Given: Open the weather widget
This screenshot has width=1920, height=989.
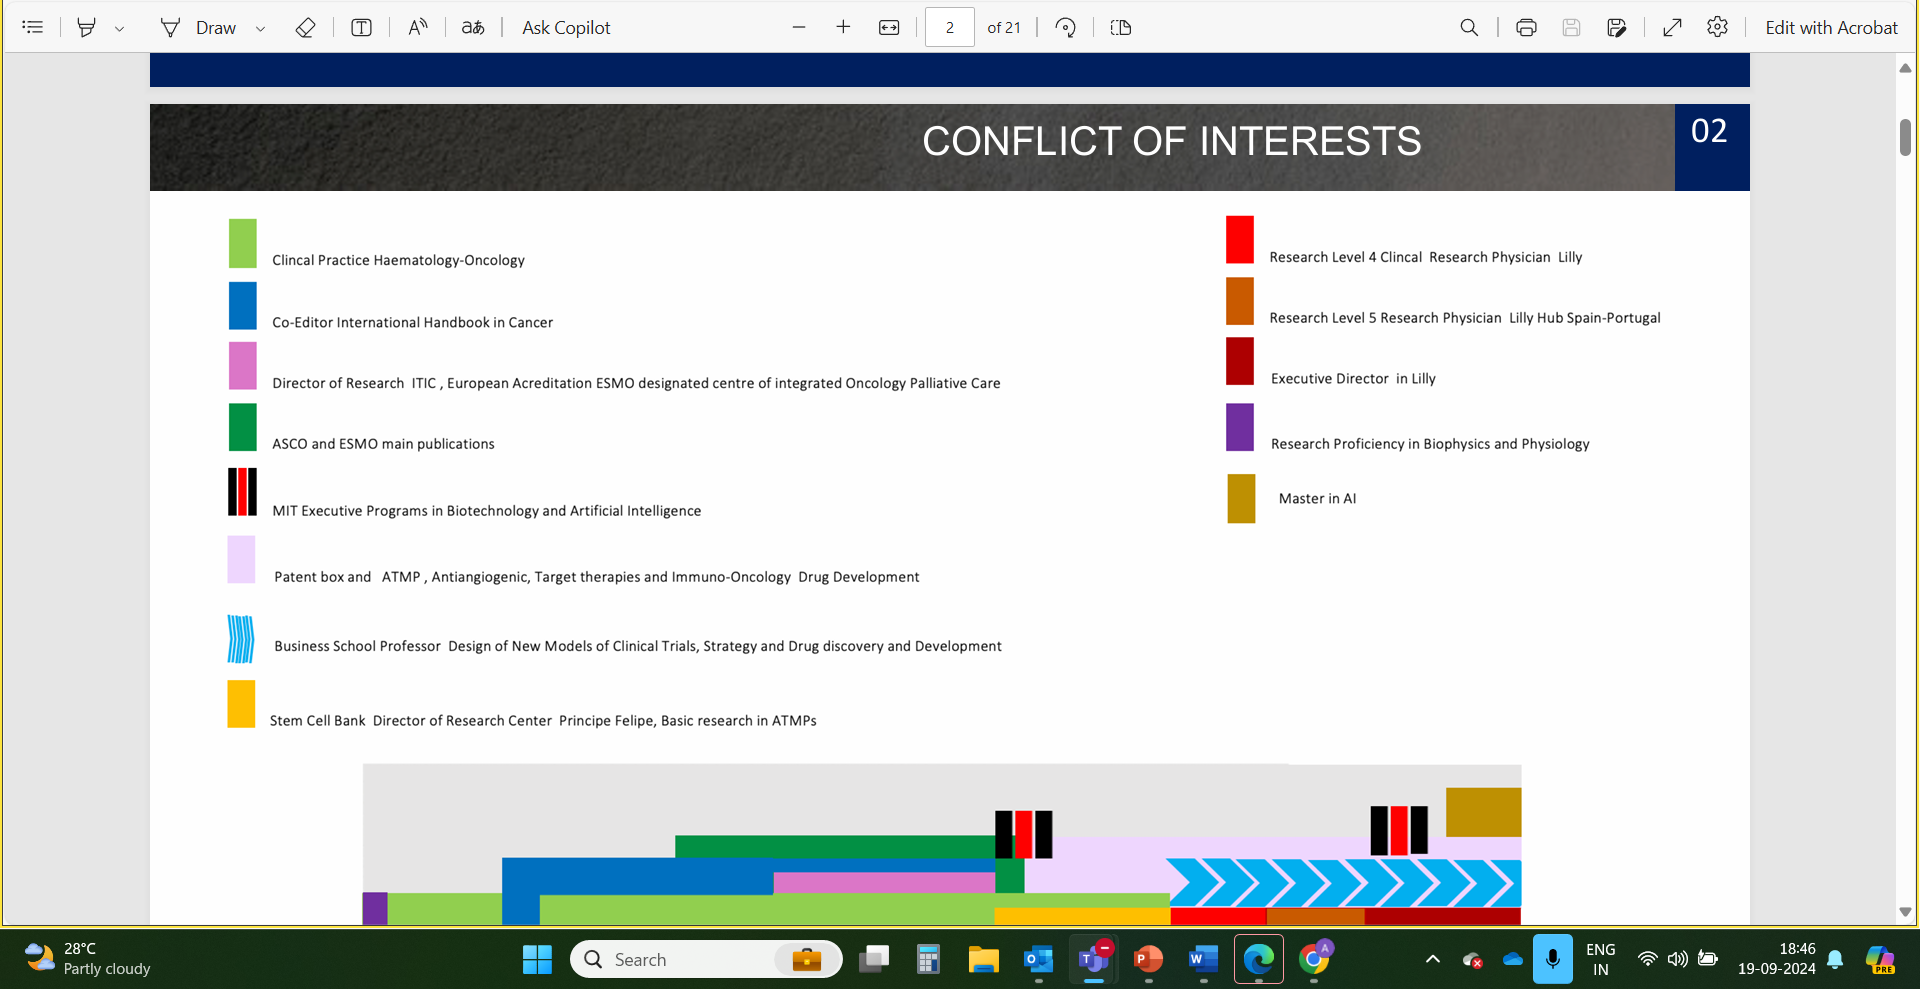Looking at the screenshot, I should [87, 959].
